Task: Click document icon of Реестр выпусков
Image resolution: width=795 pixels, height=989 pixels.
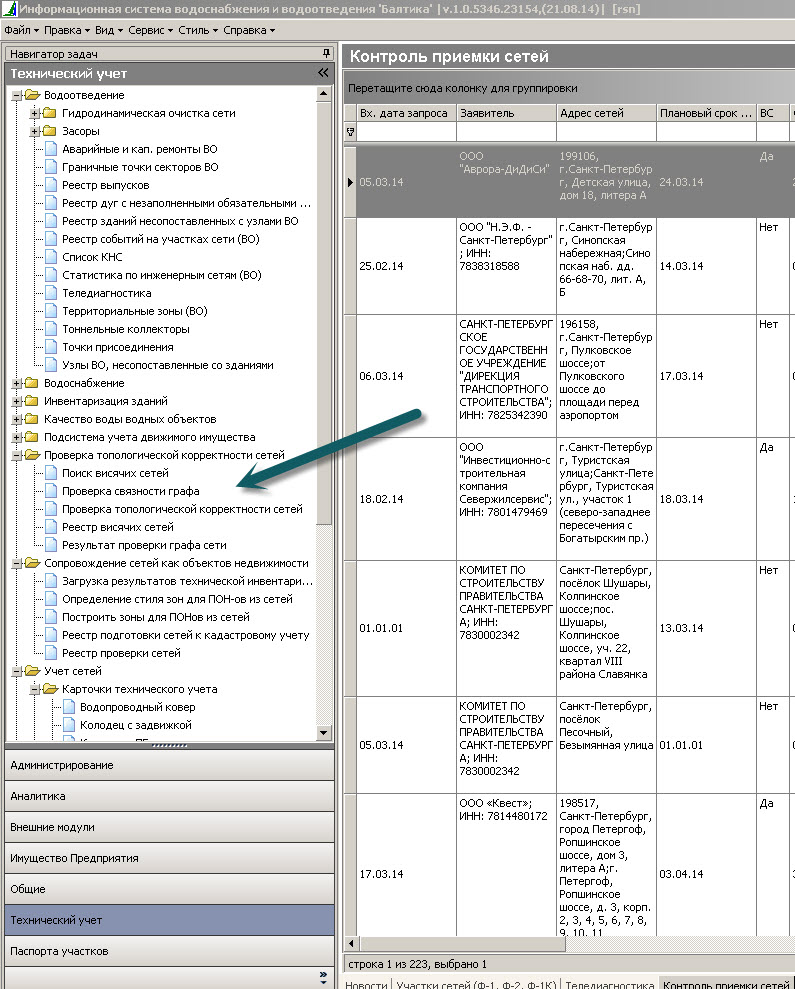Action: pyautogui.click(x=50, y=185)
